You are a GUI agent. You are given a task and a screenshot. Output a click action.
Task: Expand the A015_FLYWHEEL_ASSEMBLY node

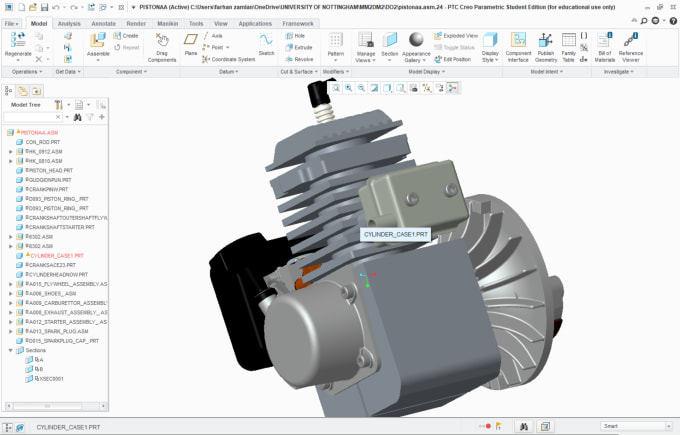point(11,284)
